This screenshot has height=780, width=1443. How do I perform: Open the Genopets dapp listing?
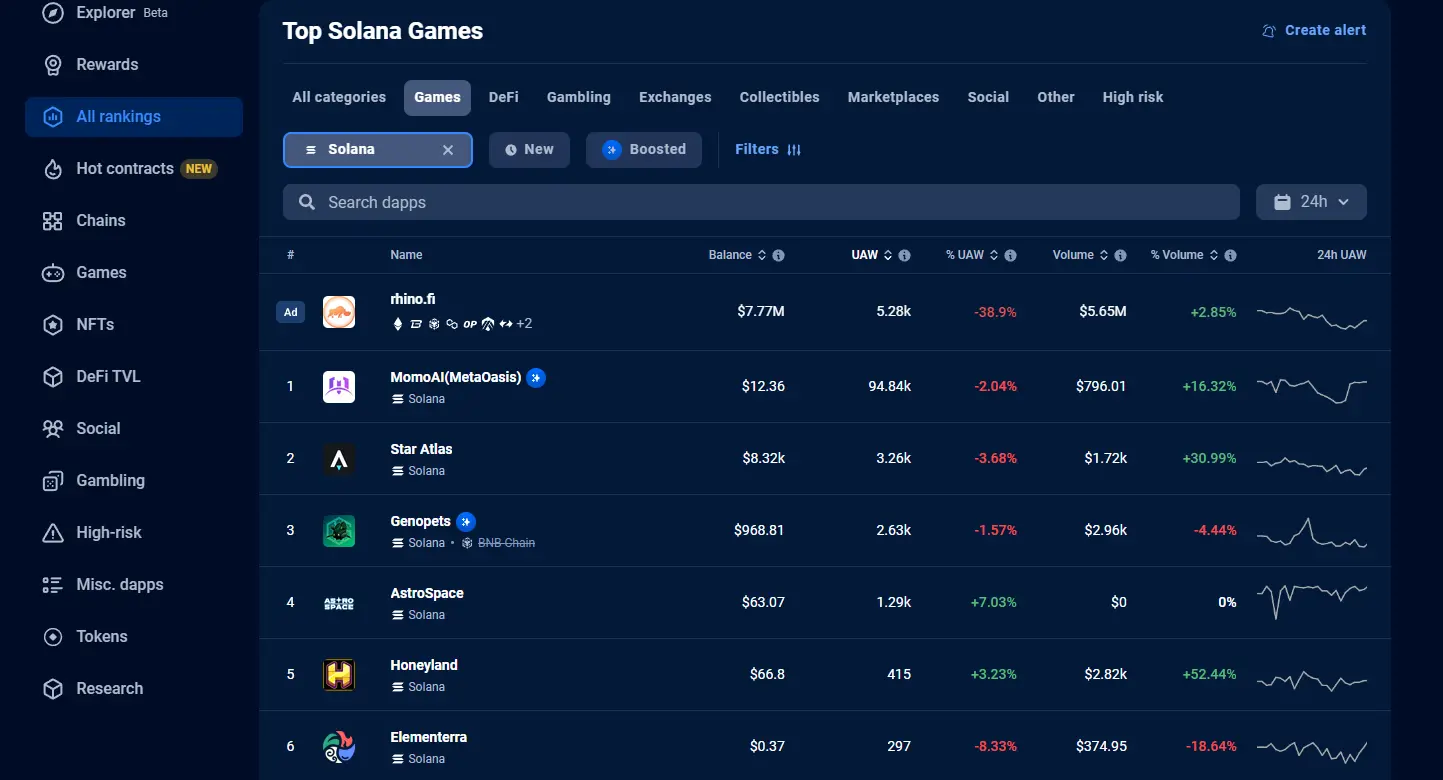[419, 521]
